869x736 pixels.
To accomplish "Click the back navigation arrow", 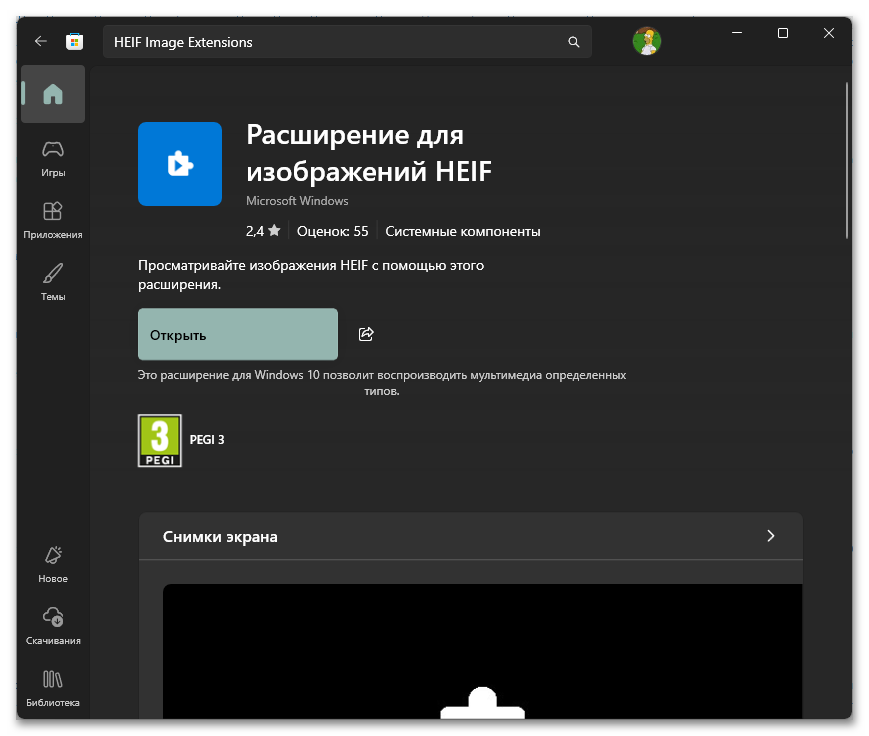I will (x=40, y=41).
